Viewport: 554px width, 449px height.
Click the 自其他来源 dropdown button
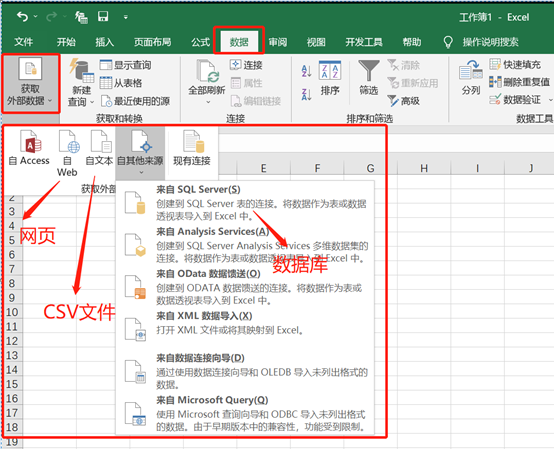pyautogui.click(x=140, y=153)
